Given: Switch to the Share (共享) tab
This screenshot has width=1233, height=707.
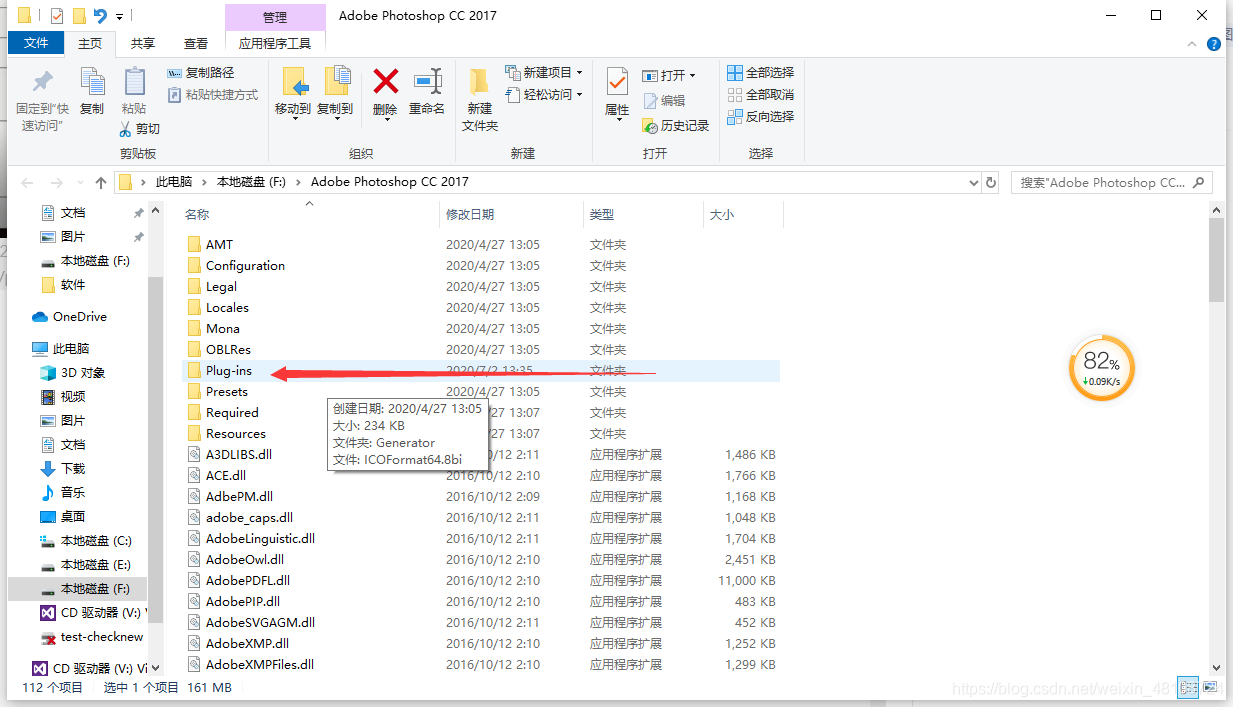Looking at the screenshot, I should [x=143, y=43].
